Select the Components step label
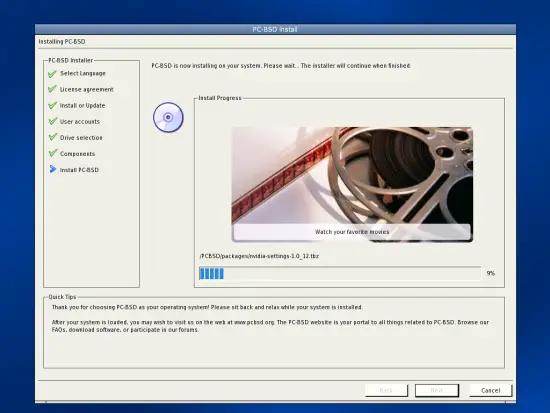550x413 pixels. pos(77,154)
